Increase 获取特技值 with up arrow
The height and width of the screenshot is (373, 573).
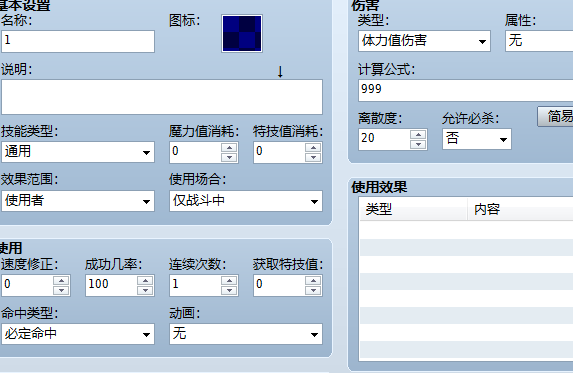coord(313,281)
